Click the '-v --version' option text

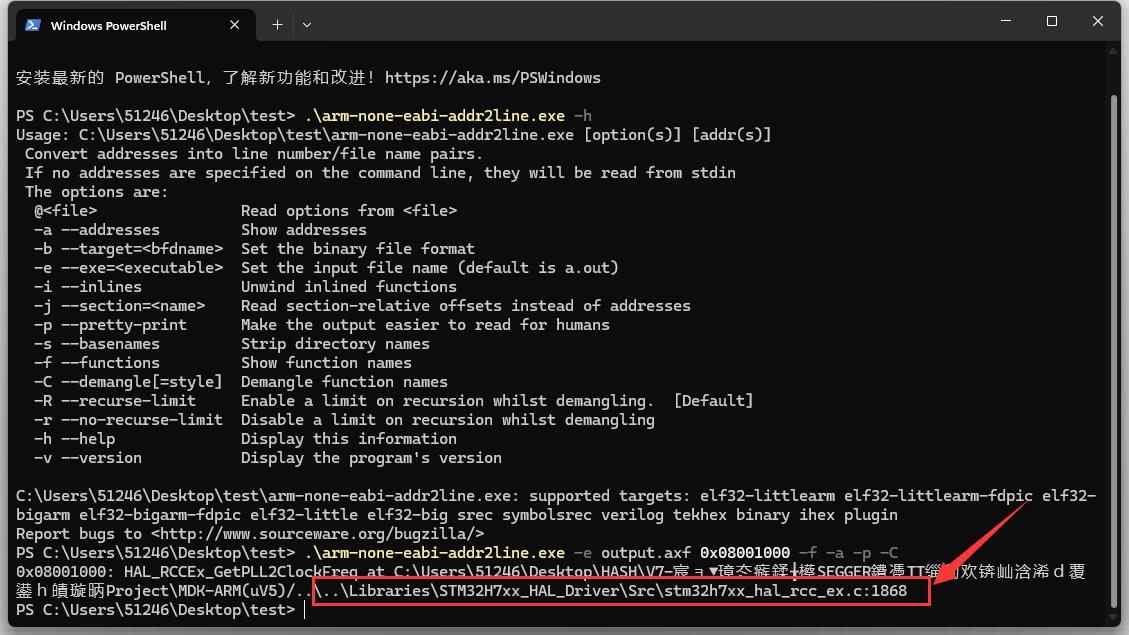pos(87,458)
